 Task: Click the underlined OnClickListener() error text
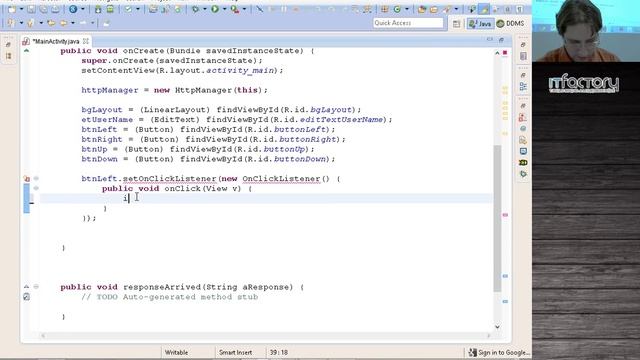click(286, 179)
